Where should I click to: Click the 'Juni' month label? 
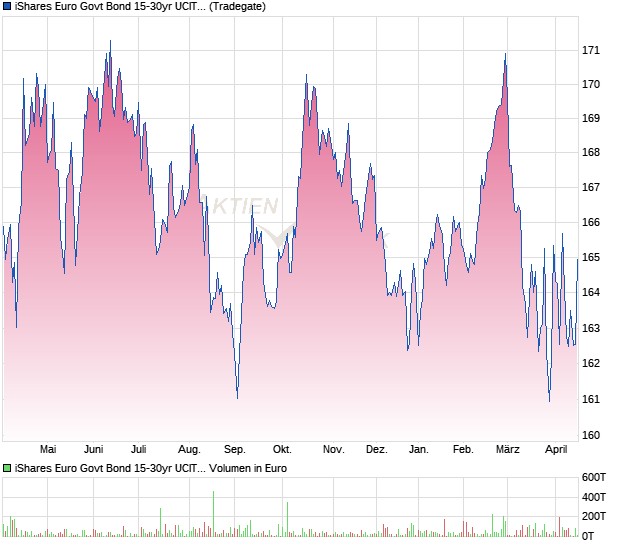click(x=94, y=450)
